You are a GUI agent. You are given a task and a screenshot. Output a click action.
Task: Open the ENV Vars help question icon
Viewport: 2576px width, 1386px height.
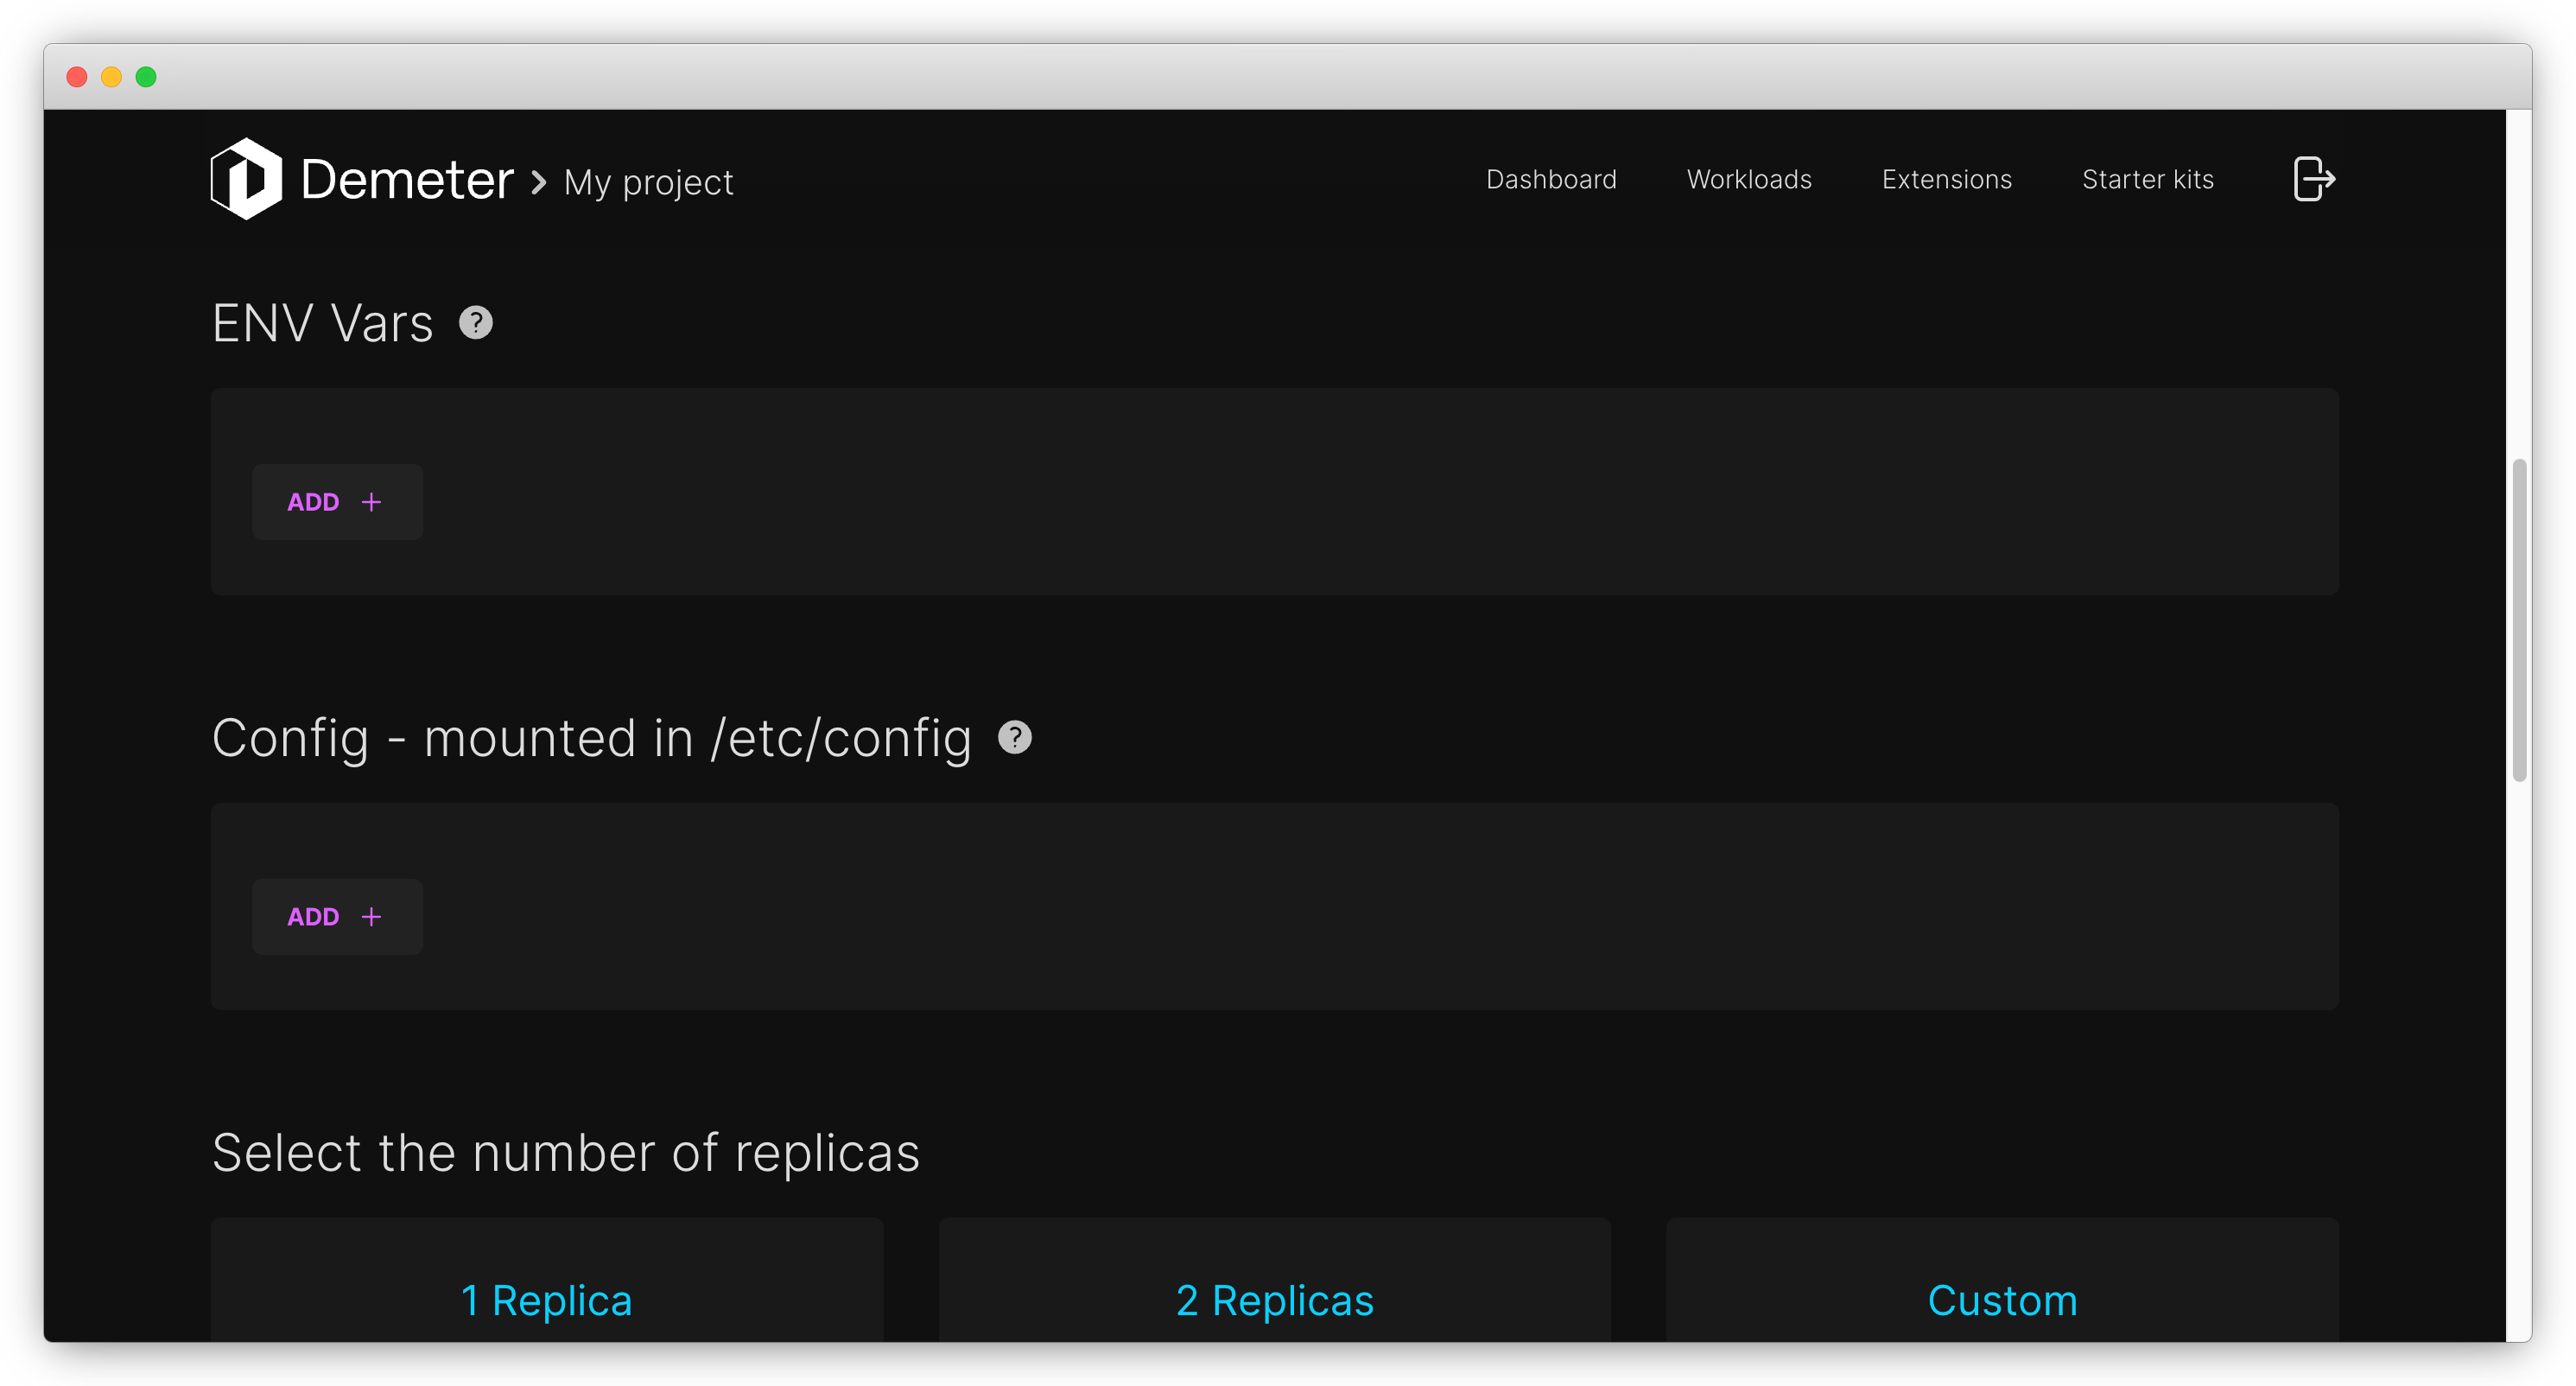pos(476,322)
